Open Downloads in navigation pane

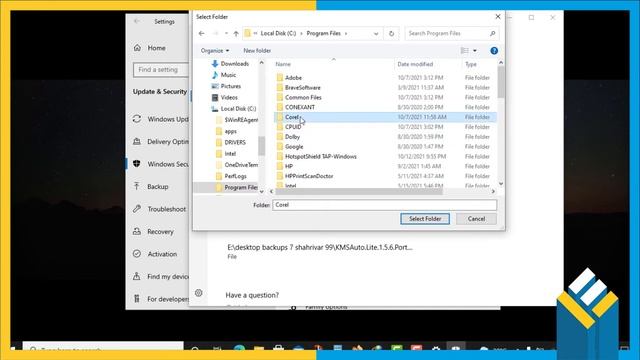(x=231, y=64)
